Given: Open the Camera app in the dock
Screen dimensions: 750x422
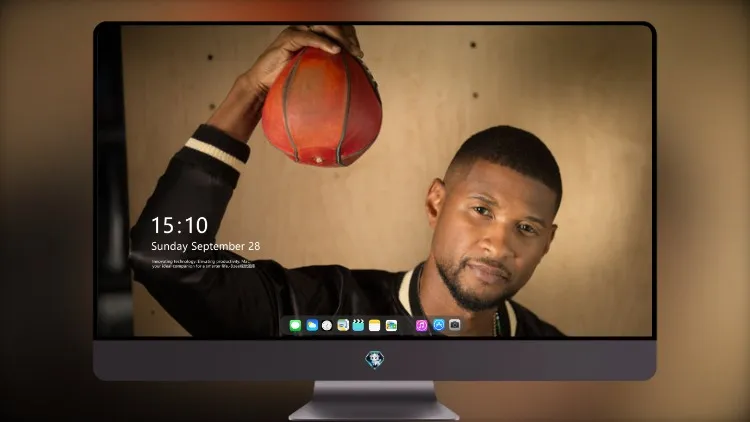Looking at the screenshot, I should coord(454,325).
